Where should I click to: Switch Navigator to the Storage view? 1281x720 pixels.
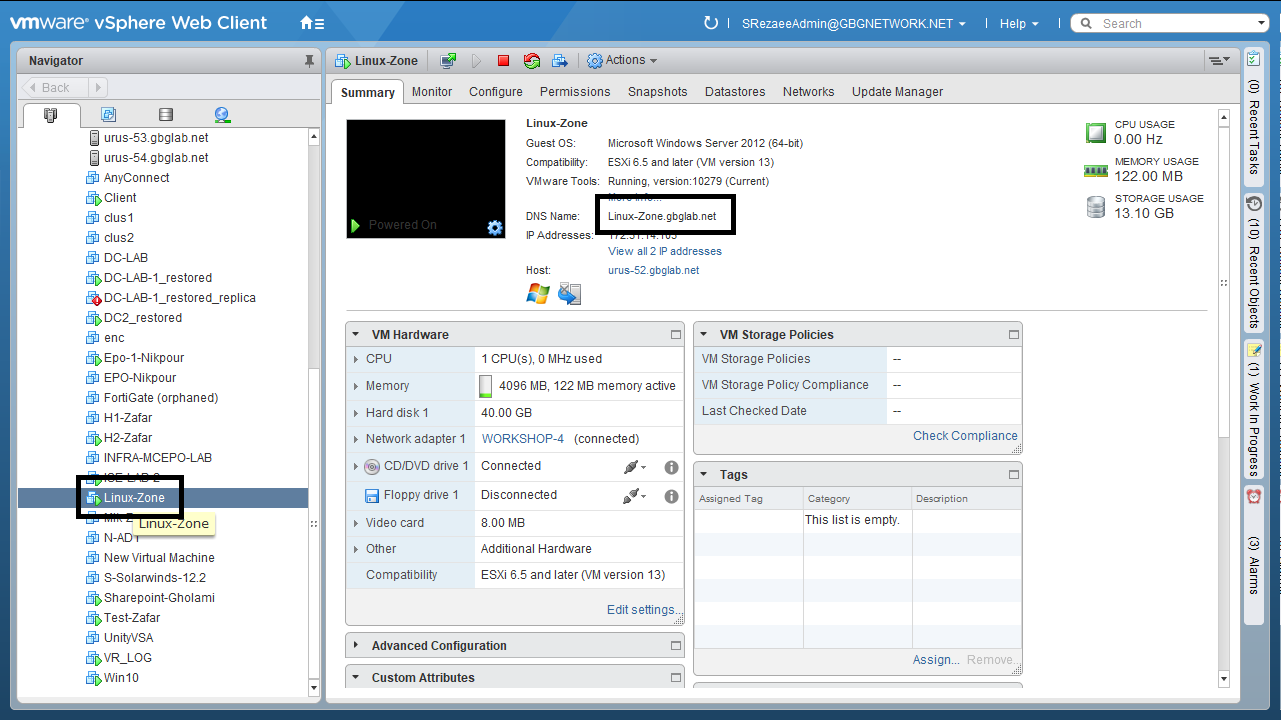tap(166, 115)
